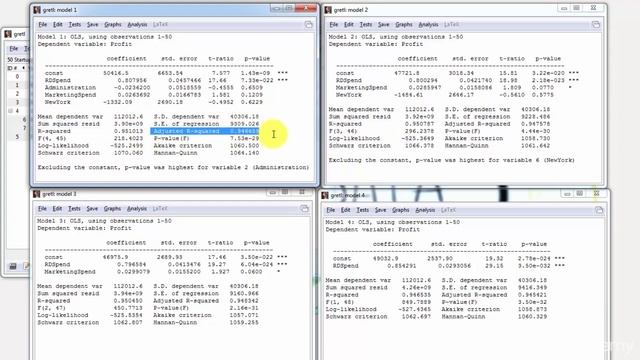Viewport: 640px width, 360px height.
Task: Click Administration coefficient row in model 1
Action: coord(154,87)
